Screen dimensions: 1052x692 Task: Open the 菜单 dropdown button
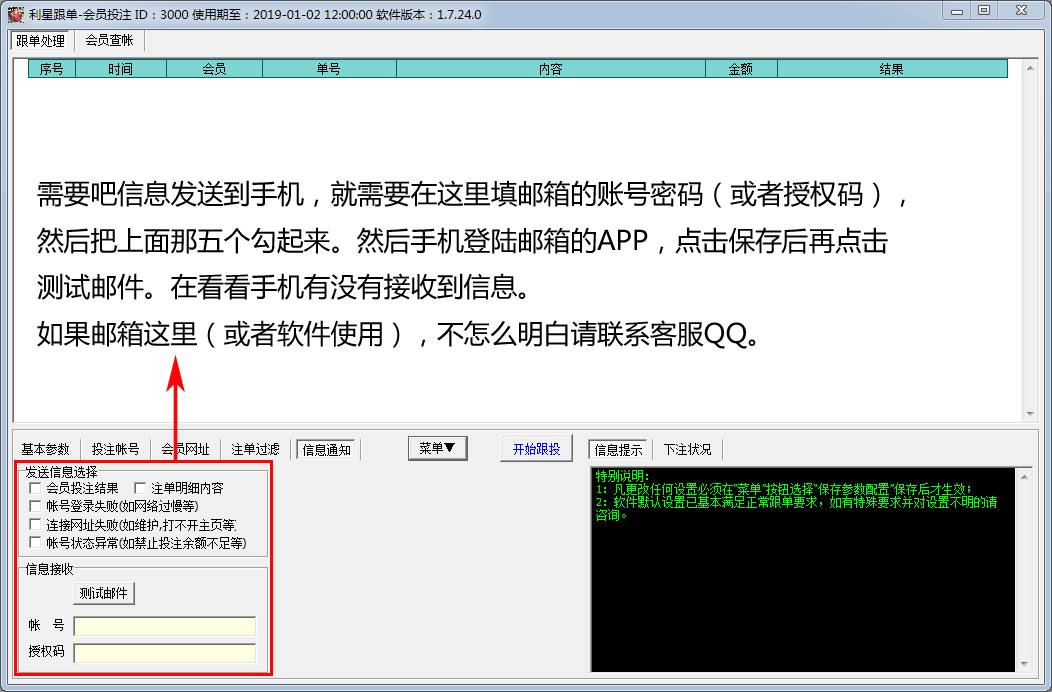point(438,449)
